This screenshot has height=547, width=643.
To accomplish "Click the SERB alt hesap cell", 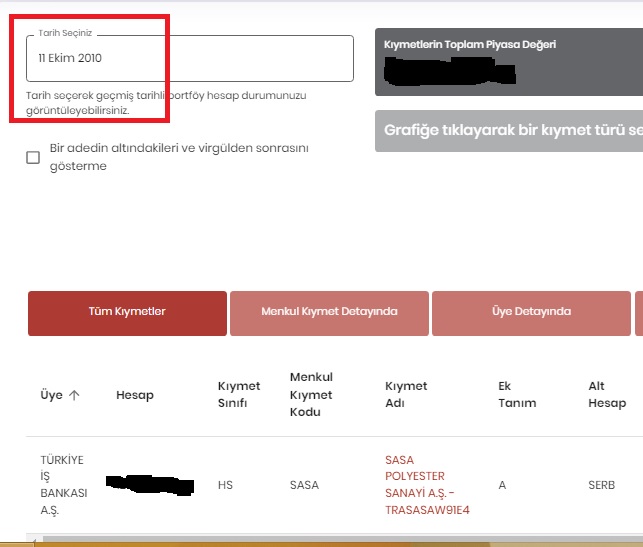I will click(602, 485).
